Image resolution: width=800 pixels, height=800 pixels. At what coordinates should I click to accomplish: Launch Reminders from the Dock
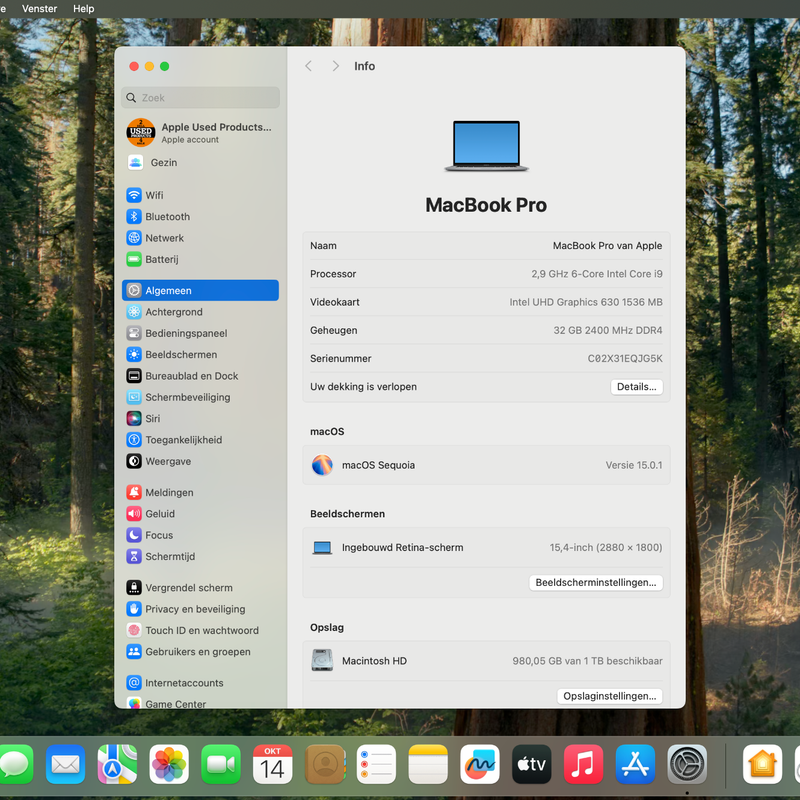377,764
